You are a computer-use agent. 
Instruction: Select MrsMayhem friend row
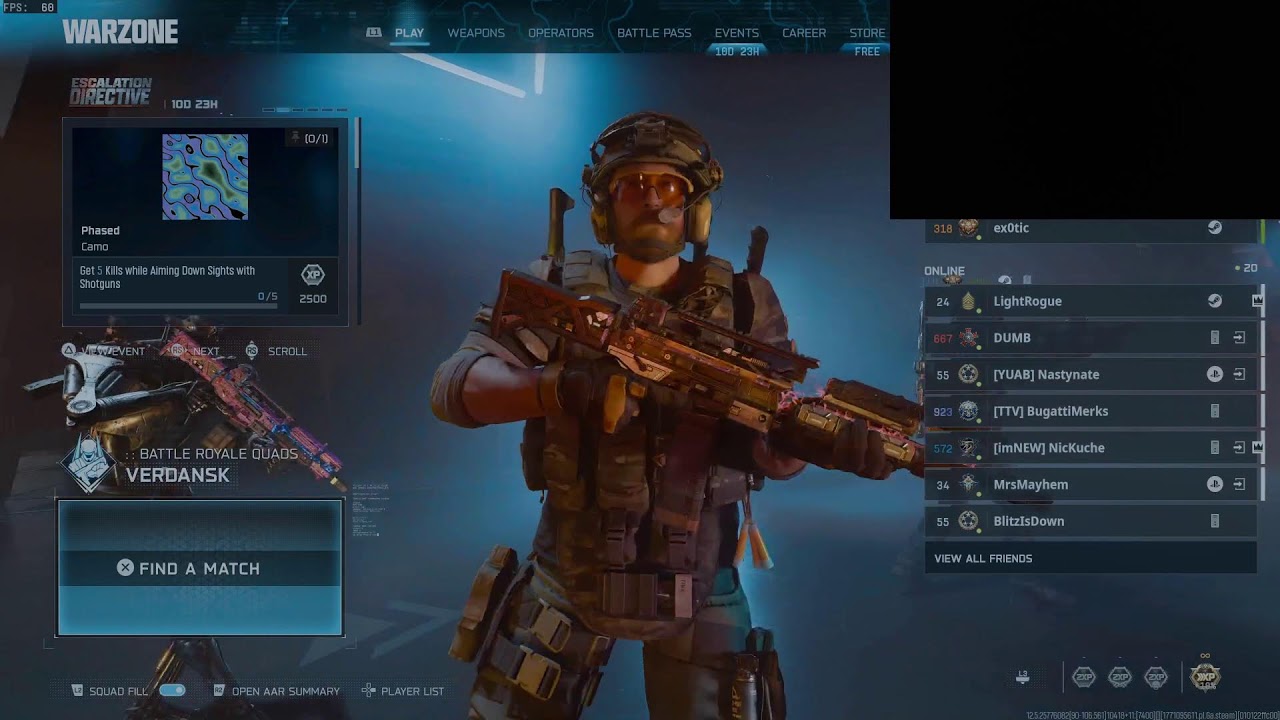pyautogui.click(x=1090, y=485)
